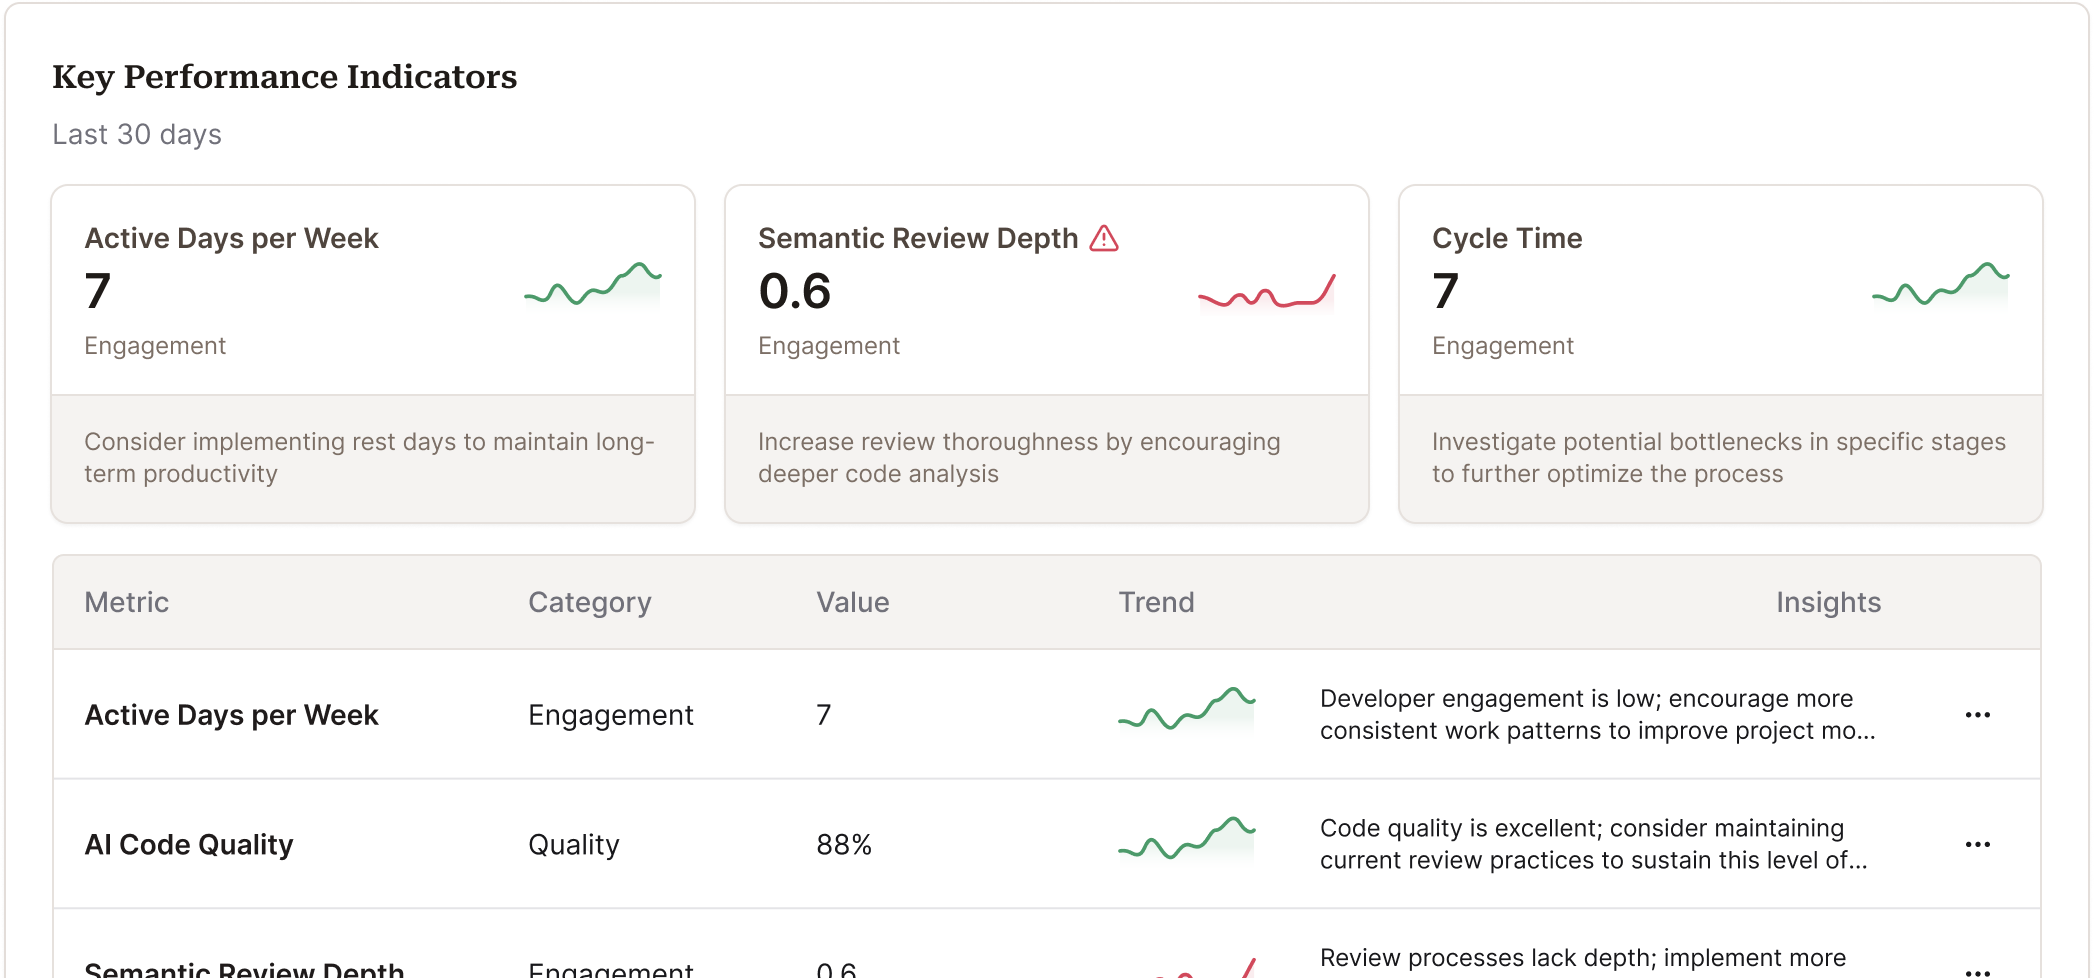The height and width of the screenshot is (978, 2094).
Task: Select AI Code Quality metric name in table
Action: click(x=189, y=845)
